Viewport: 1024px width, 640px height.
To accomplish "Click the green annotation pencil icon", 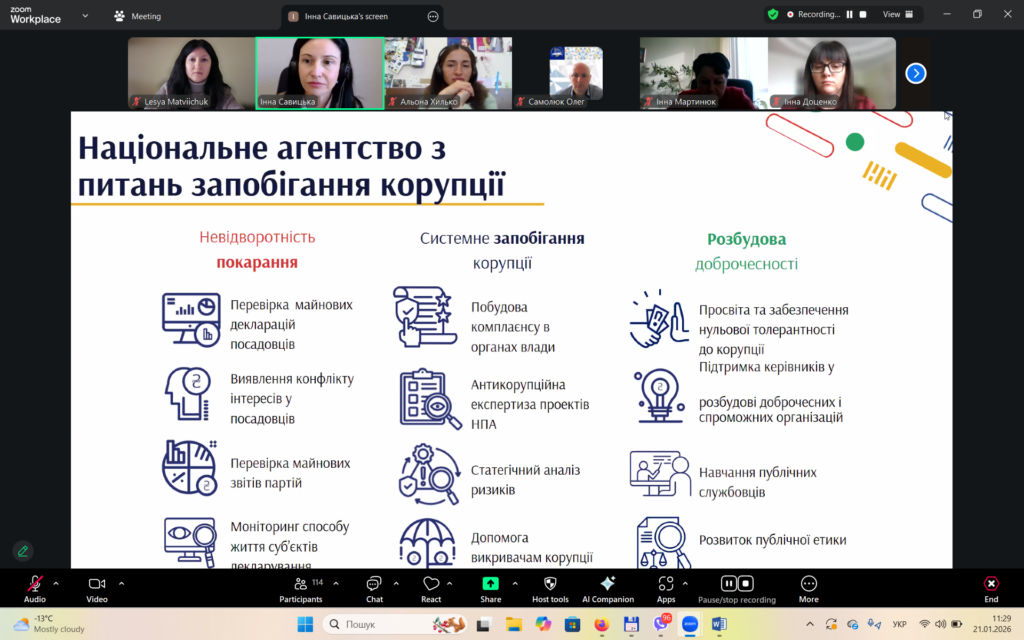I will coord(22,551).
